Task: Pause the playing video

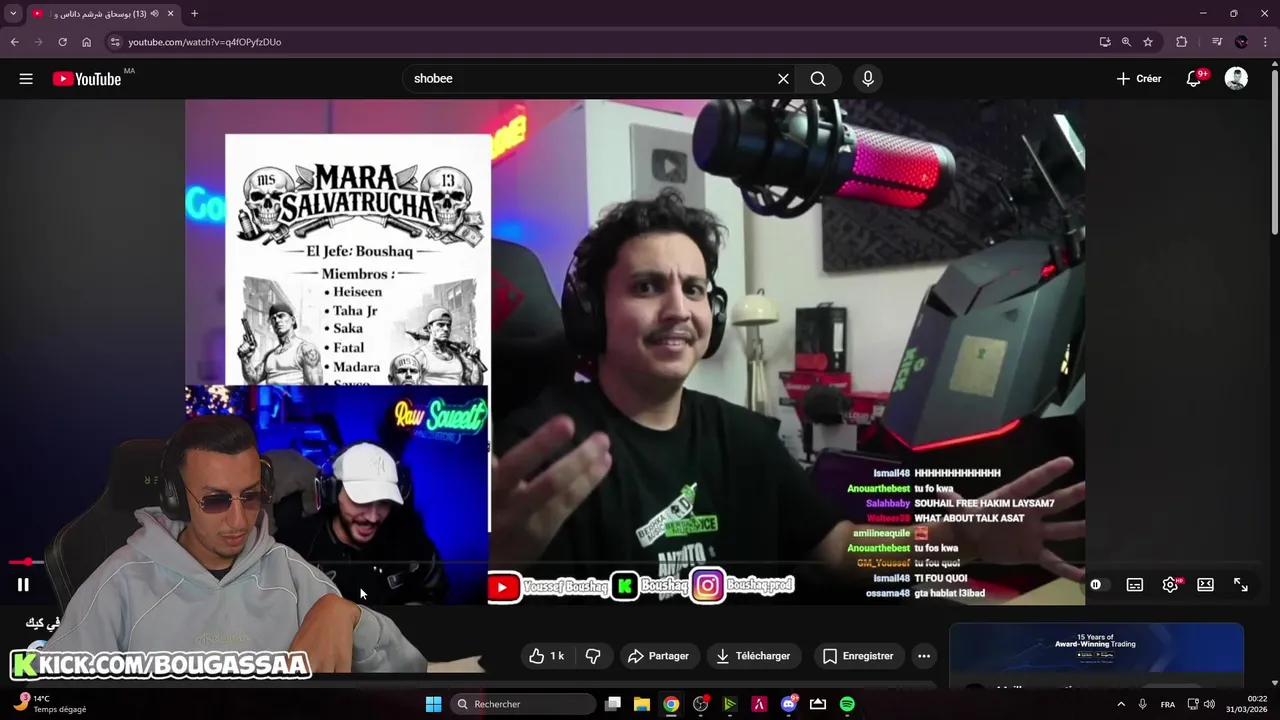Action: click(23, 585)
